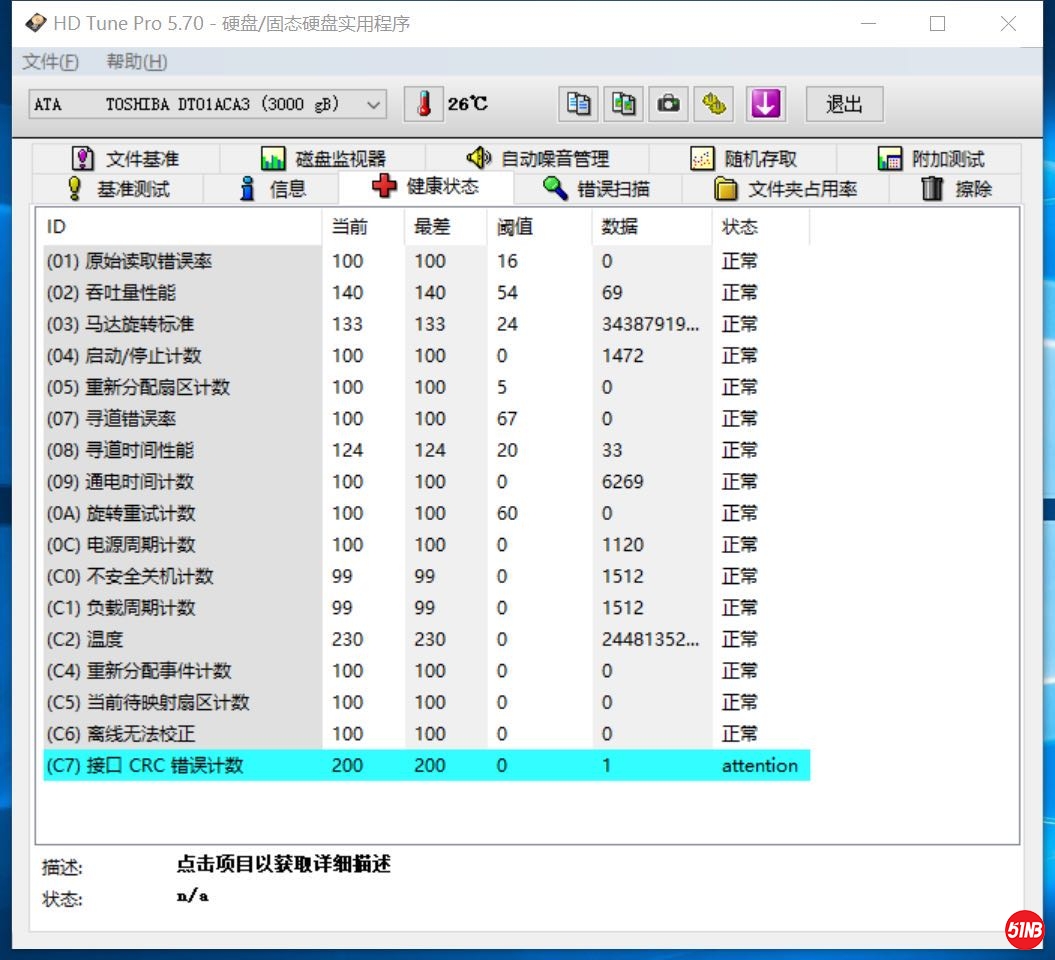Select the (C2) 温度 attribute row
This screenshot has height=960, width=1055.
pos(426,639)
